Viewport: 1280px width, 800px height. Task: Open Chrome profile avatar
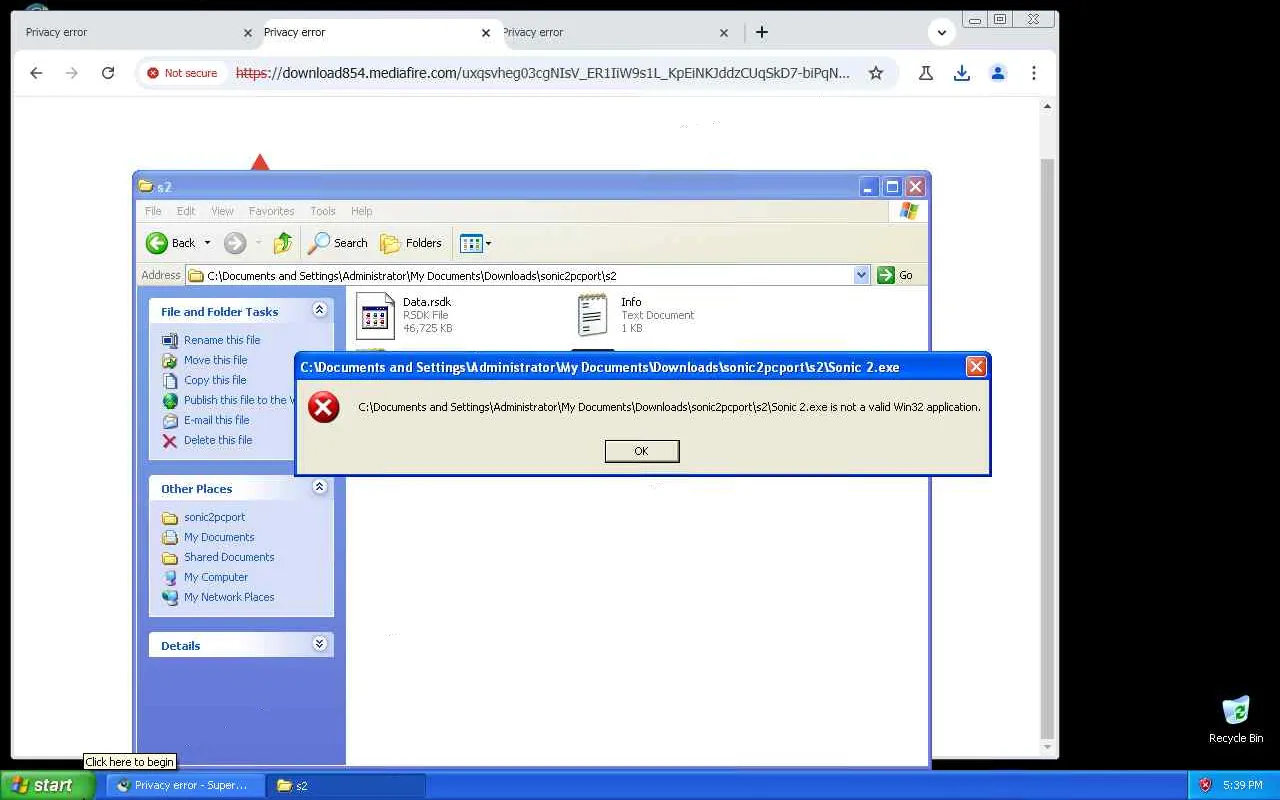coord(998,73)
